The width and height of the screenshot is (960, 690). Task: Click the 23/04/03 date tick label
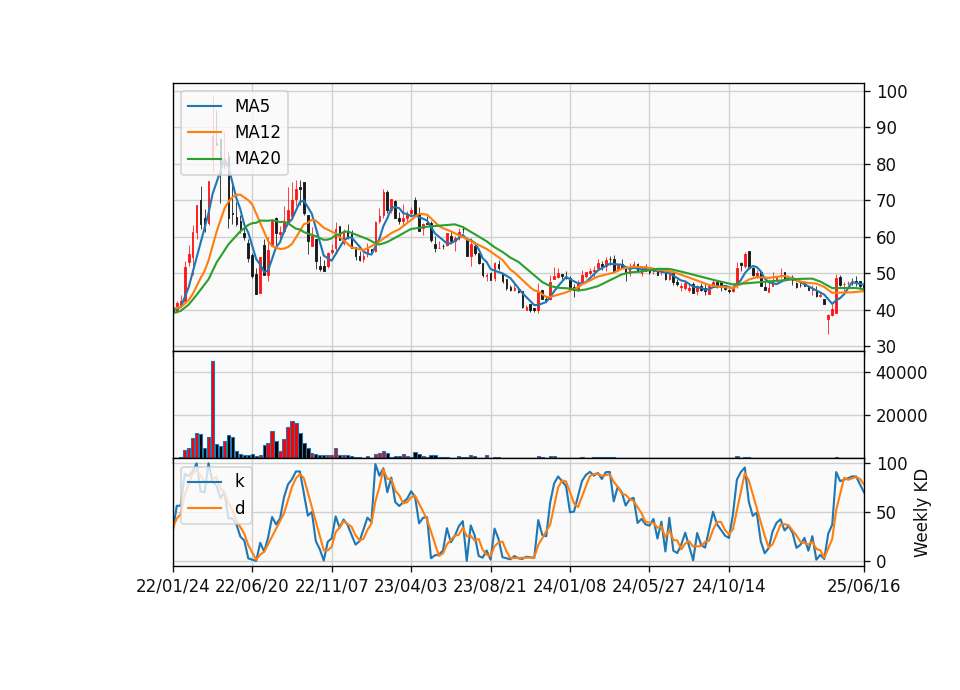(x=411, y=586)
